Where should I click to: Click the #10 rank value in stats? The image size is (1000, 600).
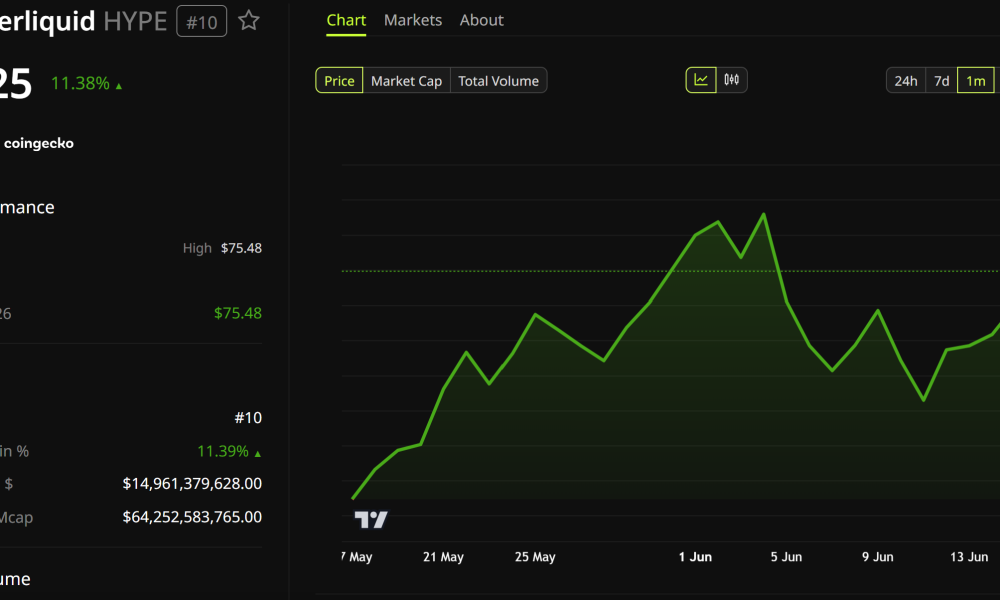click(x=248, y=418)
